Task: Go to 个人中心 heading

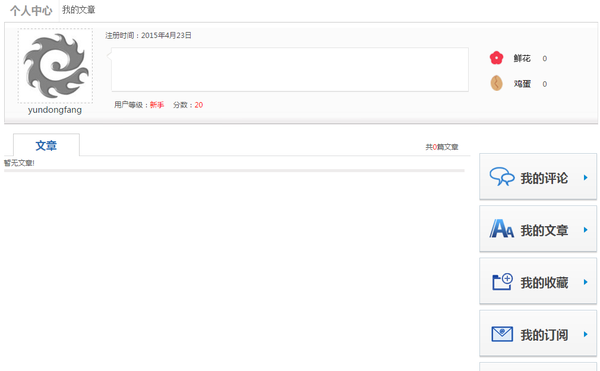Action: (31, 11)
